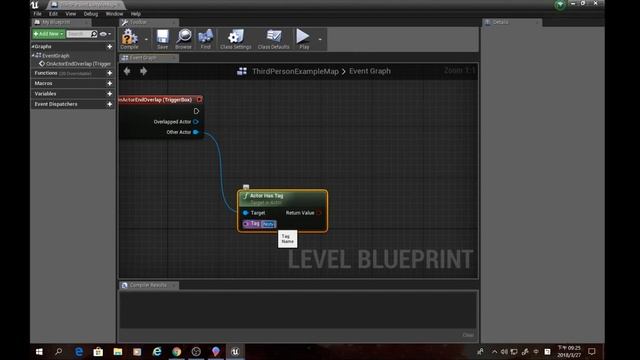Open File Explorer from taskbar
This screenshot has height=360, width=640.
[x=118, y=351]
